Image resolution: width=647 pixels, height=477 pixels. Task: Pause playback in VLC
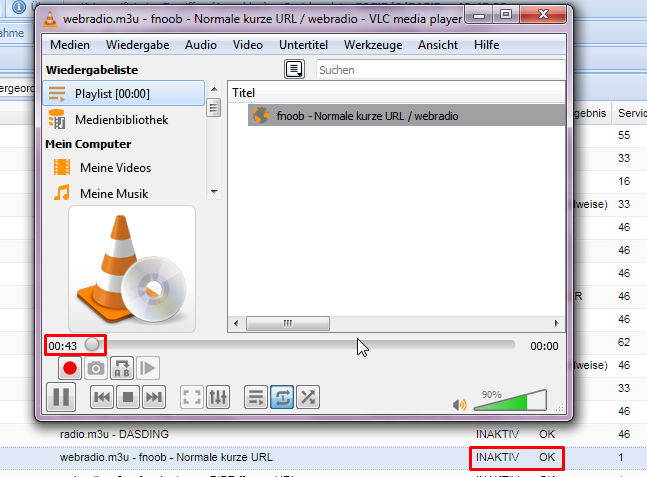point(61,397)
